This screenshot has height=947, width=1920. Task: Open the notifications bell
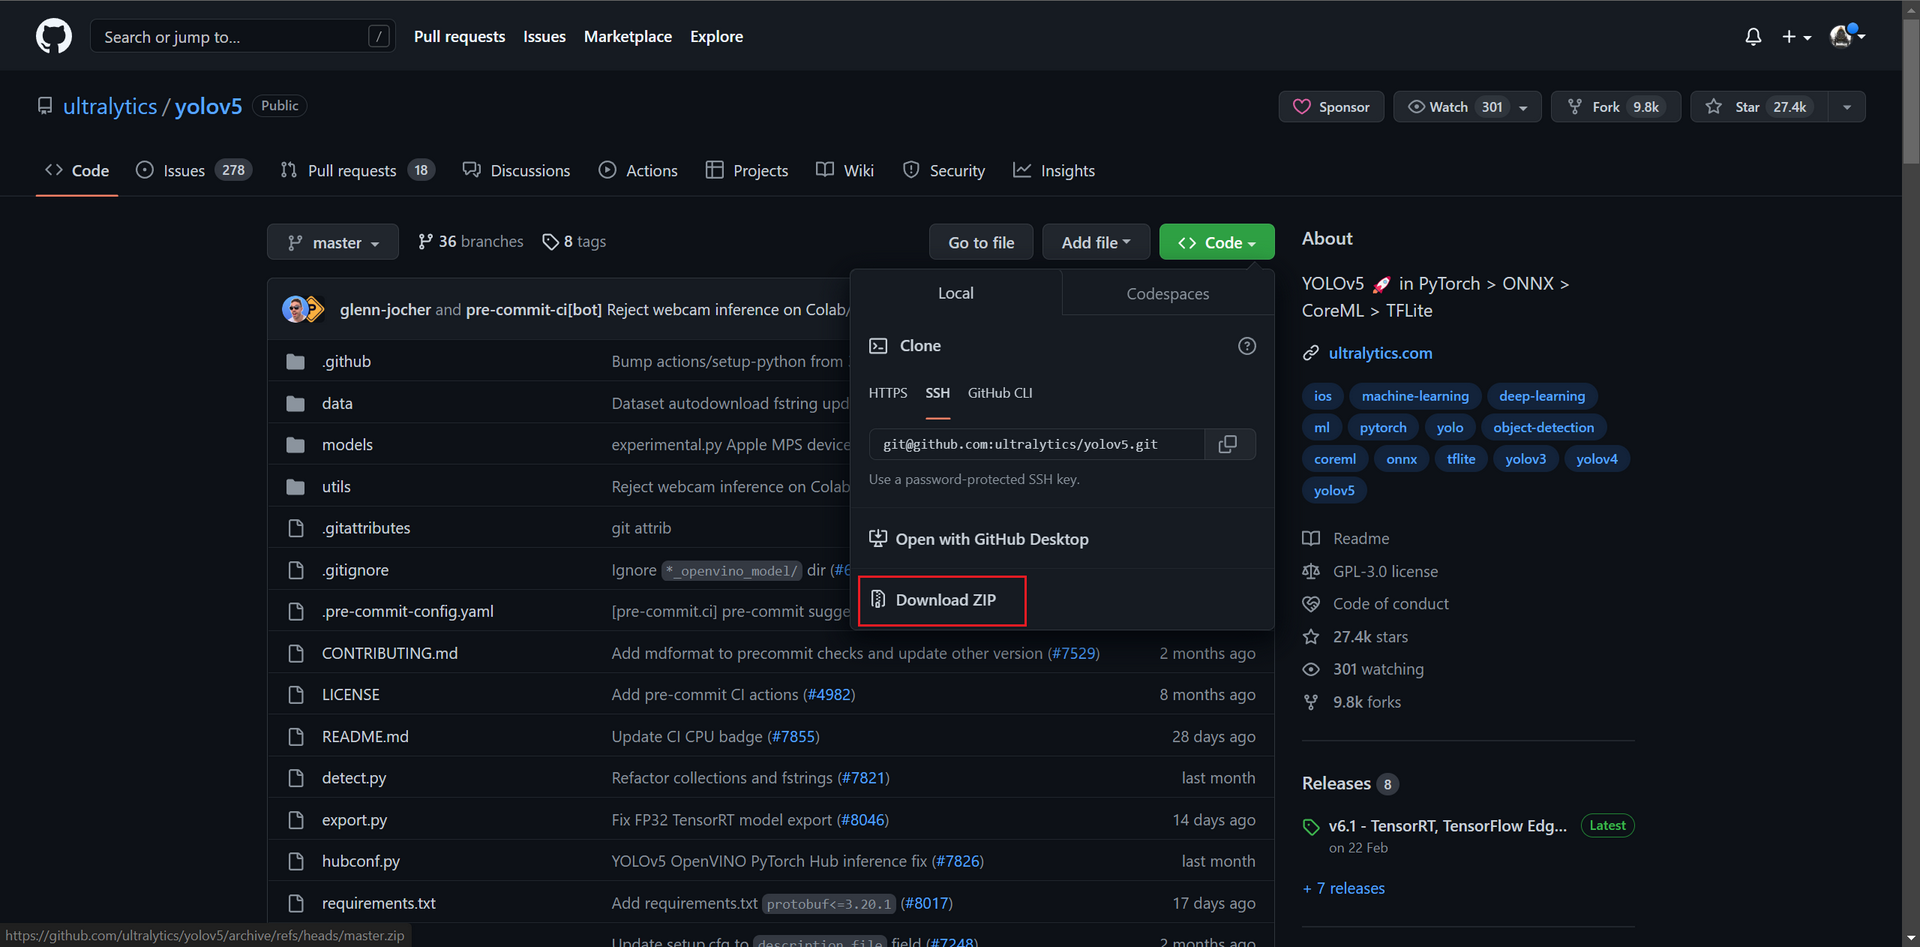click(1753, 37)
